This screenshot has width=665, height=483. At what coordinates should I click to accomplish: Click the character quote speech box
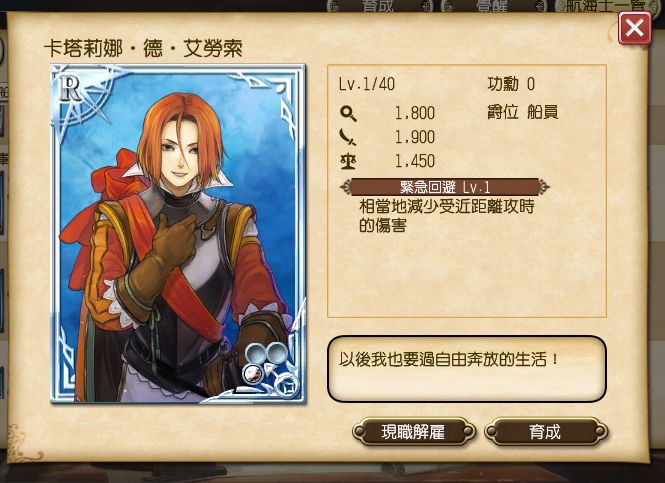pos(467,369)
